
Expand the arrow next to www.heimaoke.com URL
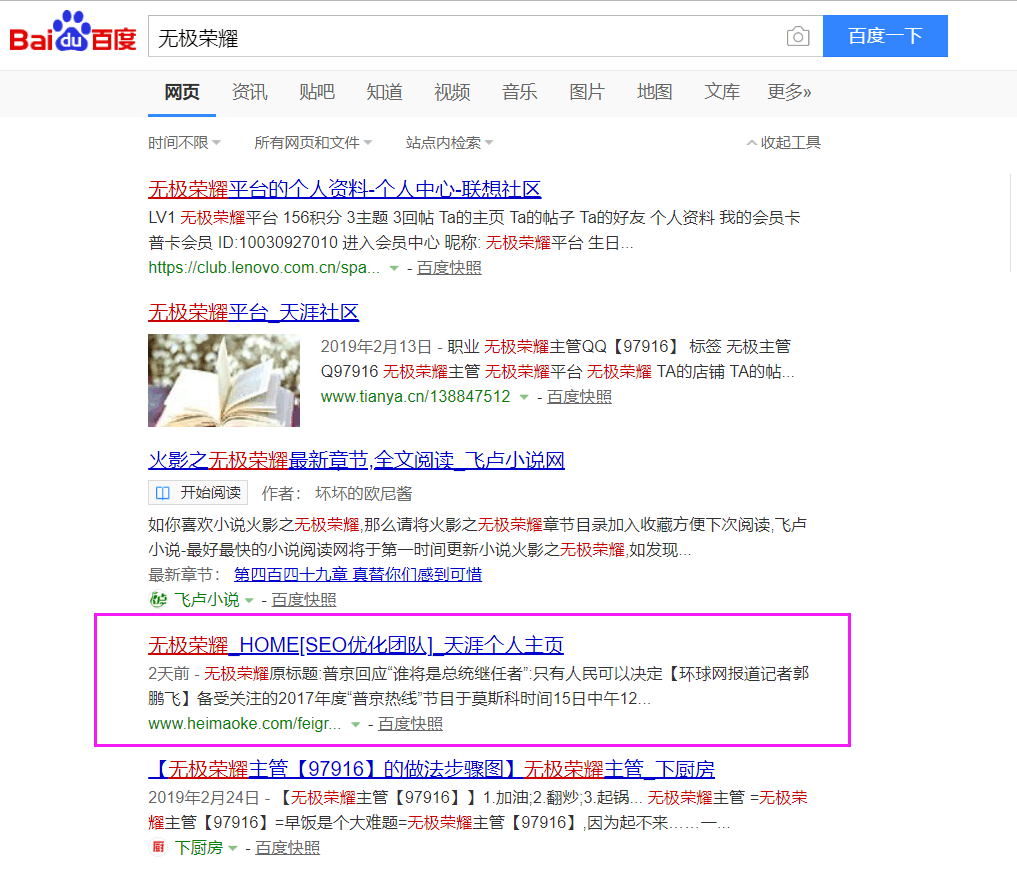(x=355, y=724)
